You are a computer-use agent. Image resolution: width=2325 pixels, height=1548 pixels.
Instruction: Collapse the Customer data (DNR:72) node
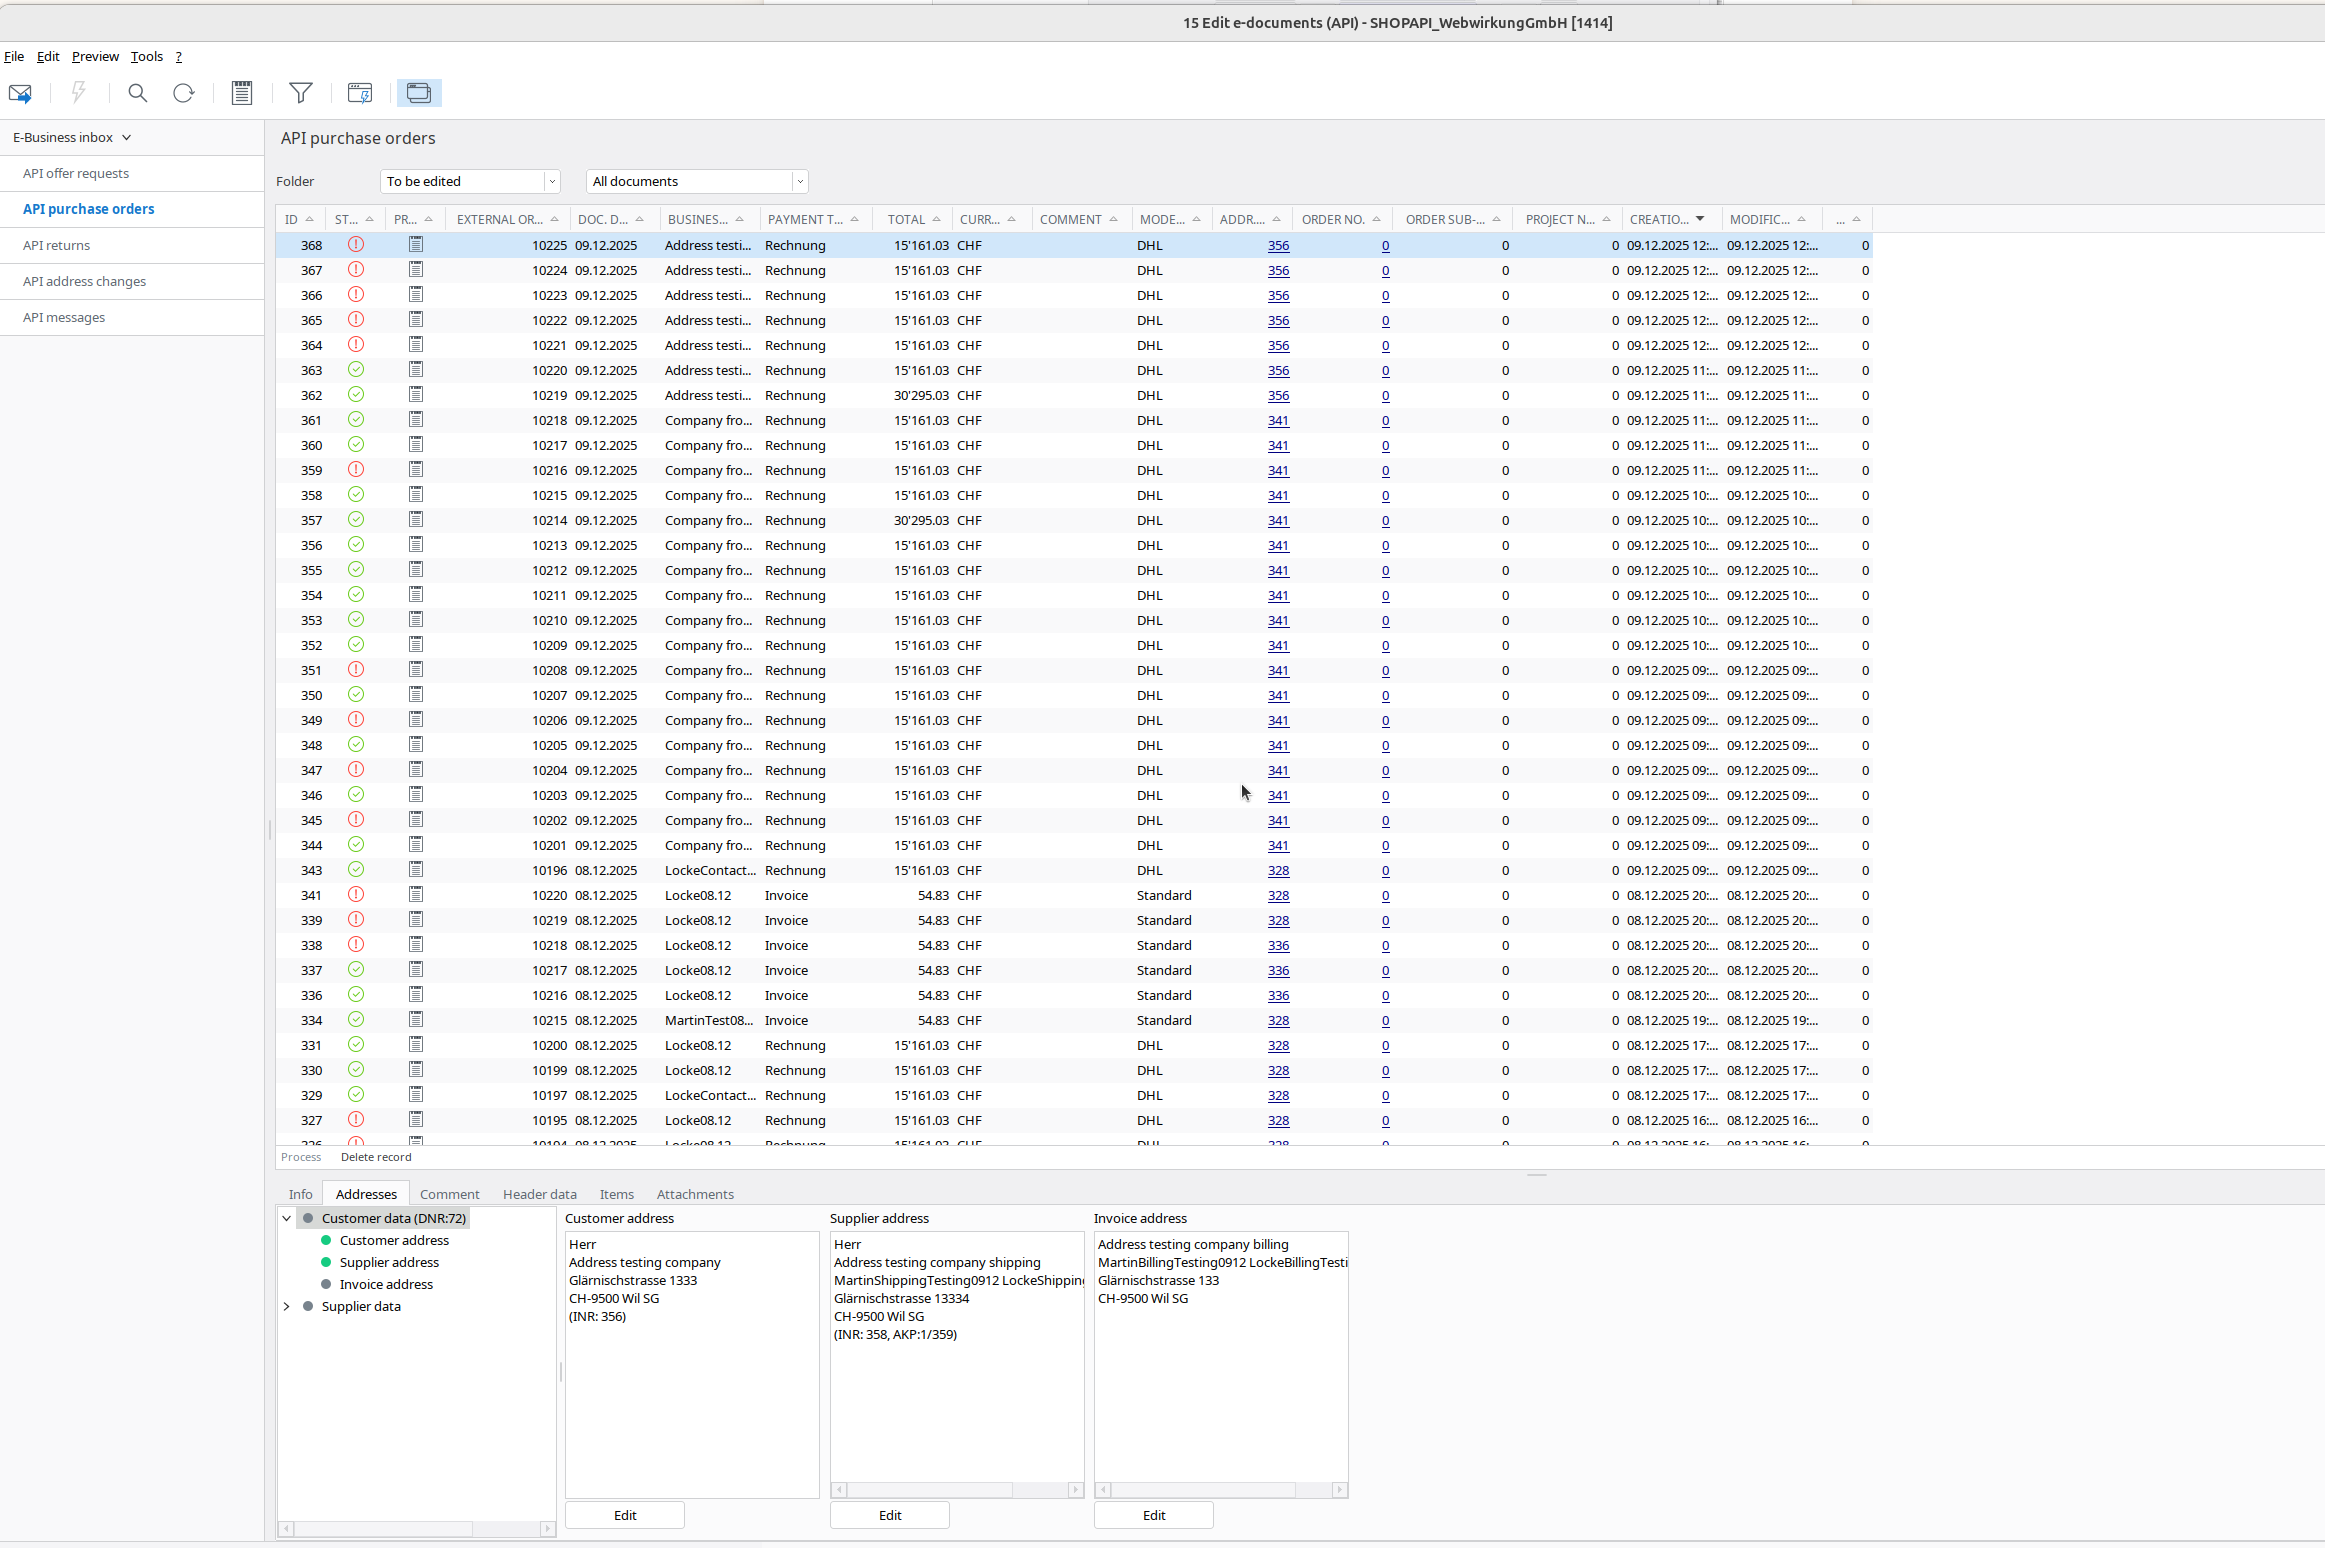(287, 1218)
